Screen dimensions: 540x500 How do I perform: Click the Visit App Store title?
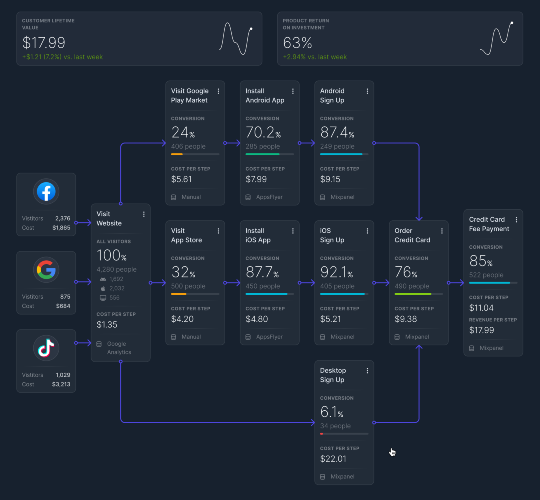186,236
